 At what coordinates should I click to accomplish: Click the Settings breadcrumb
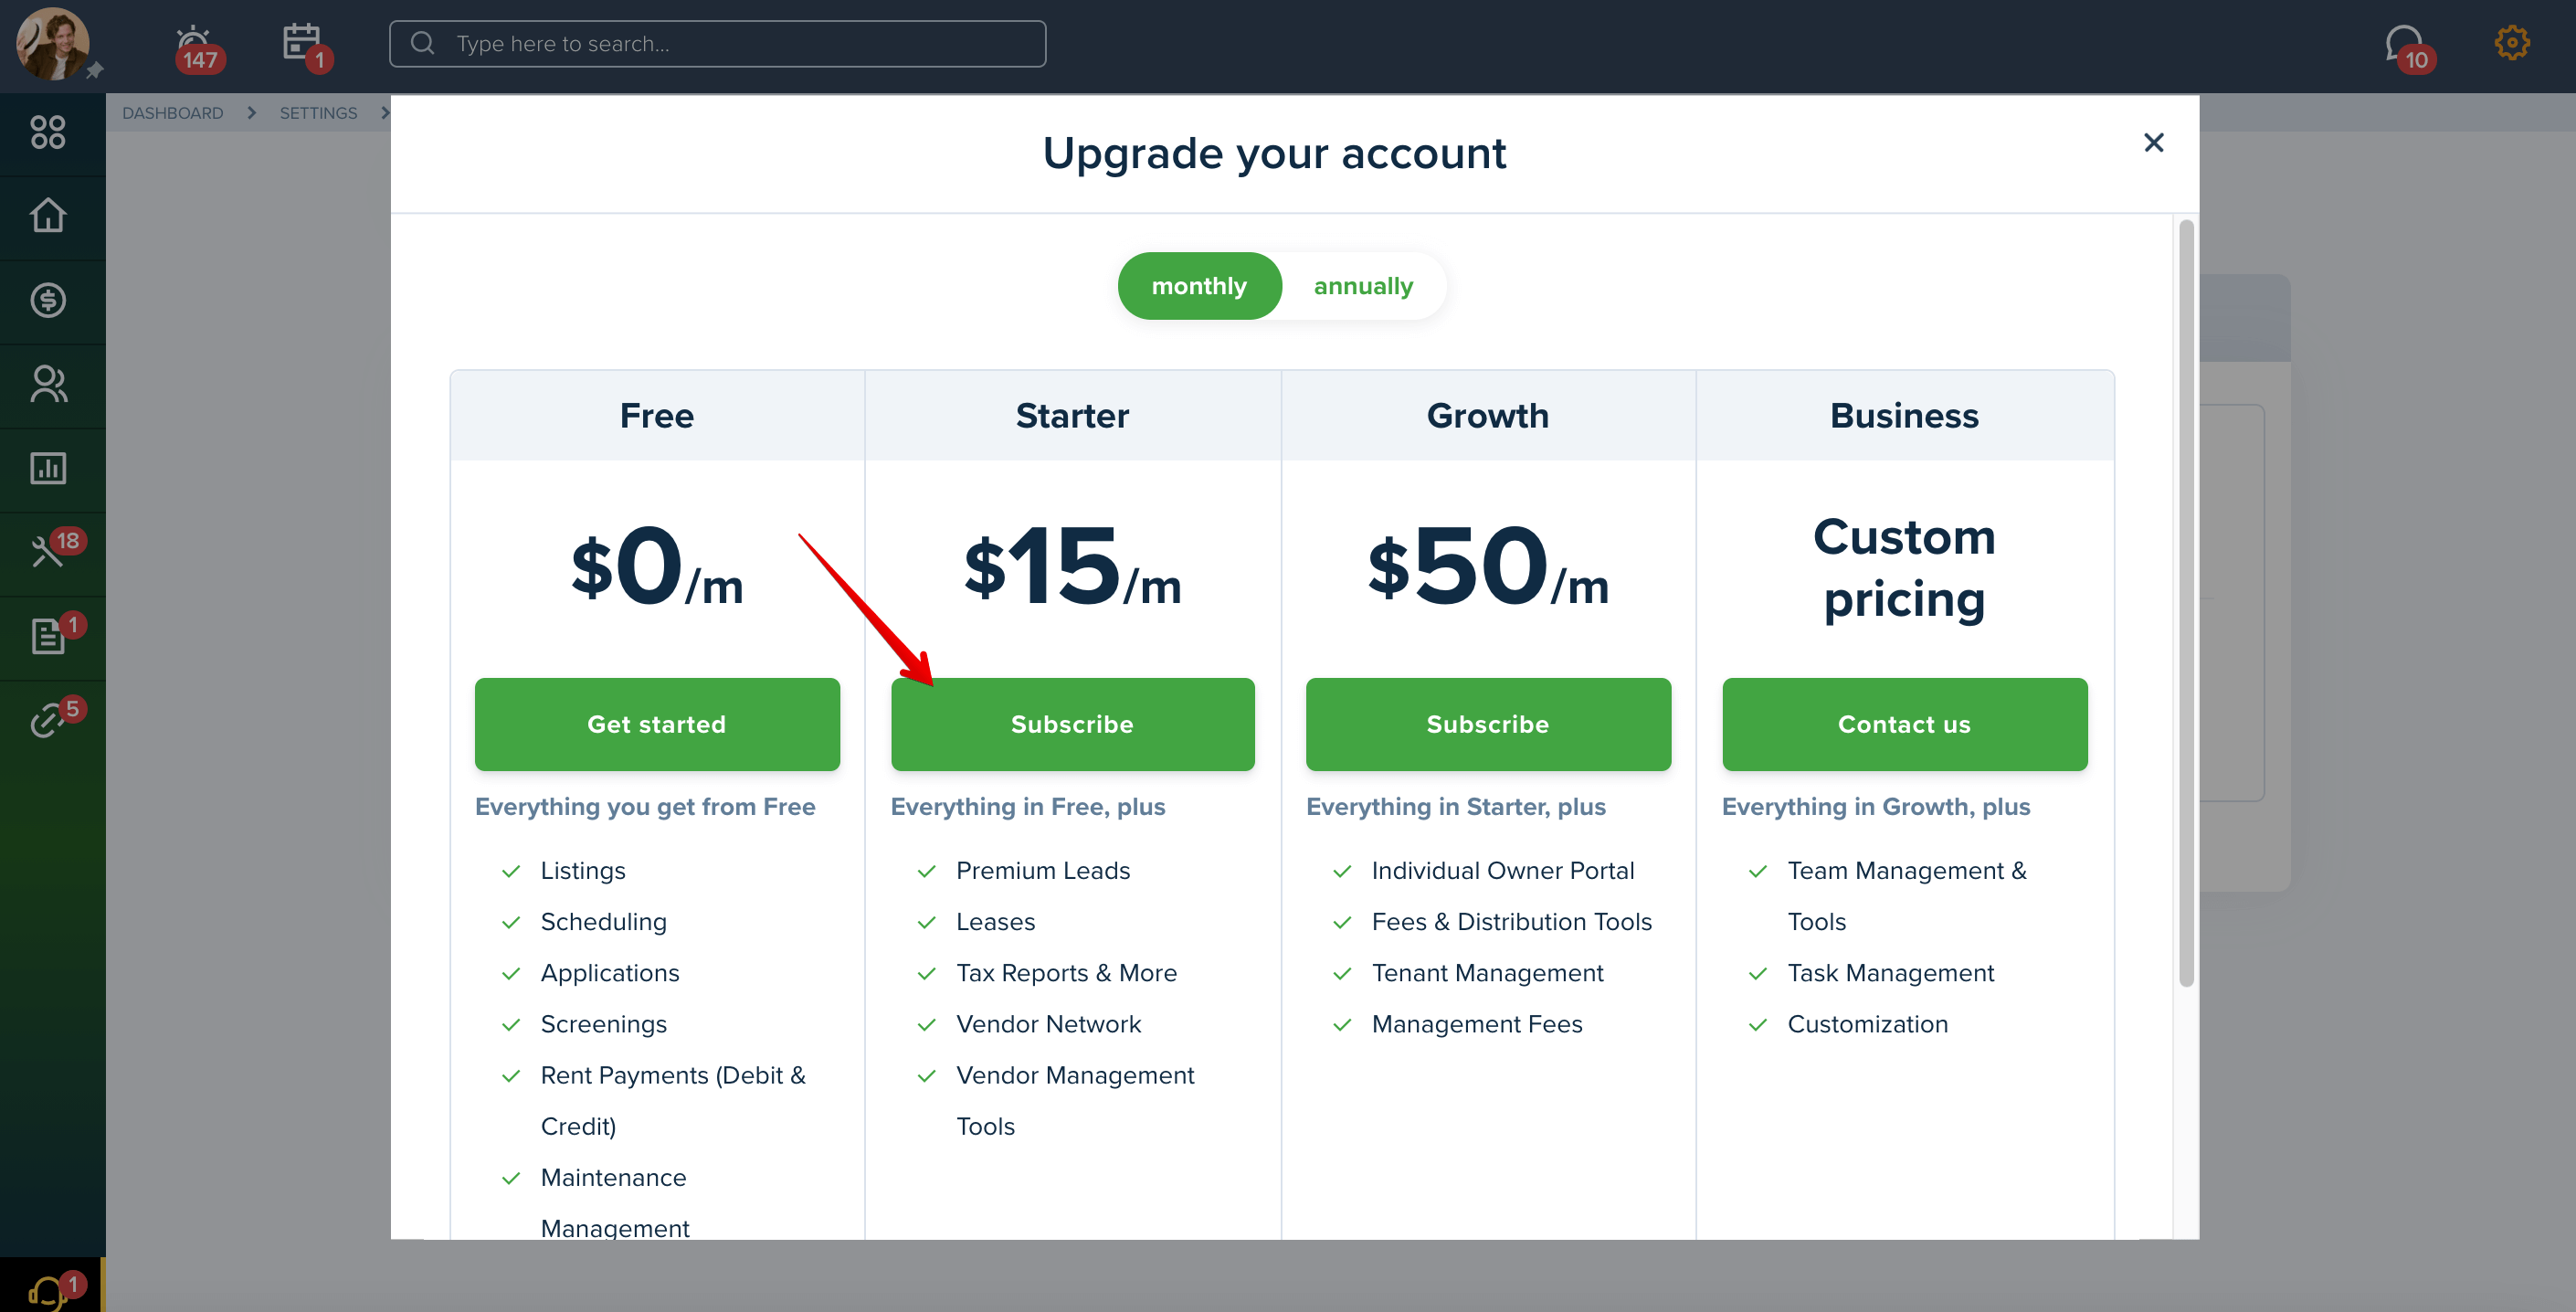[x=318, y=113]
